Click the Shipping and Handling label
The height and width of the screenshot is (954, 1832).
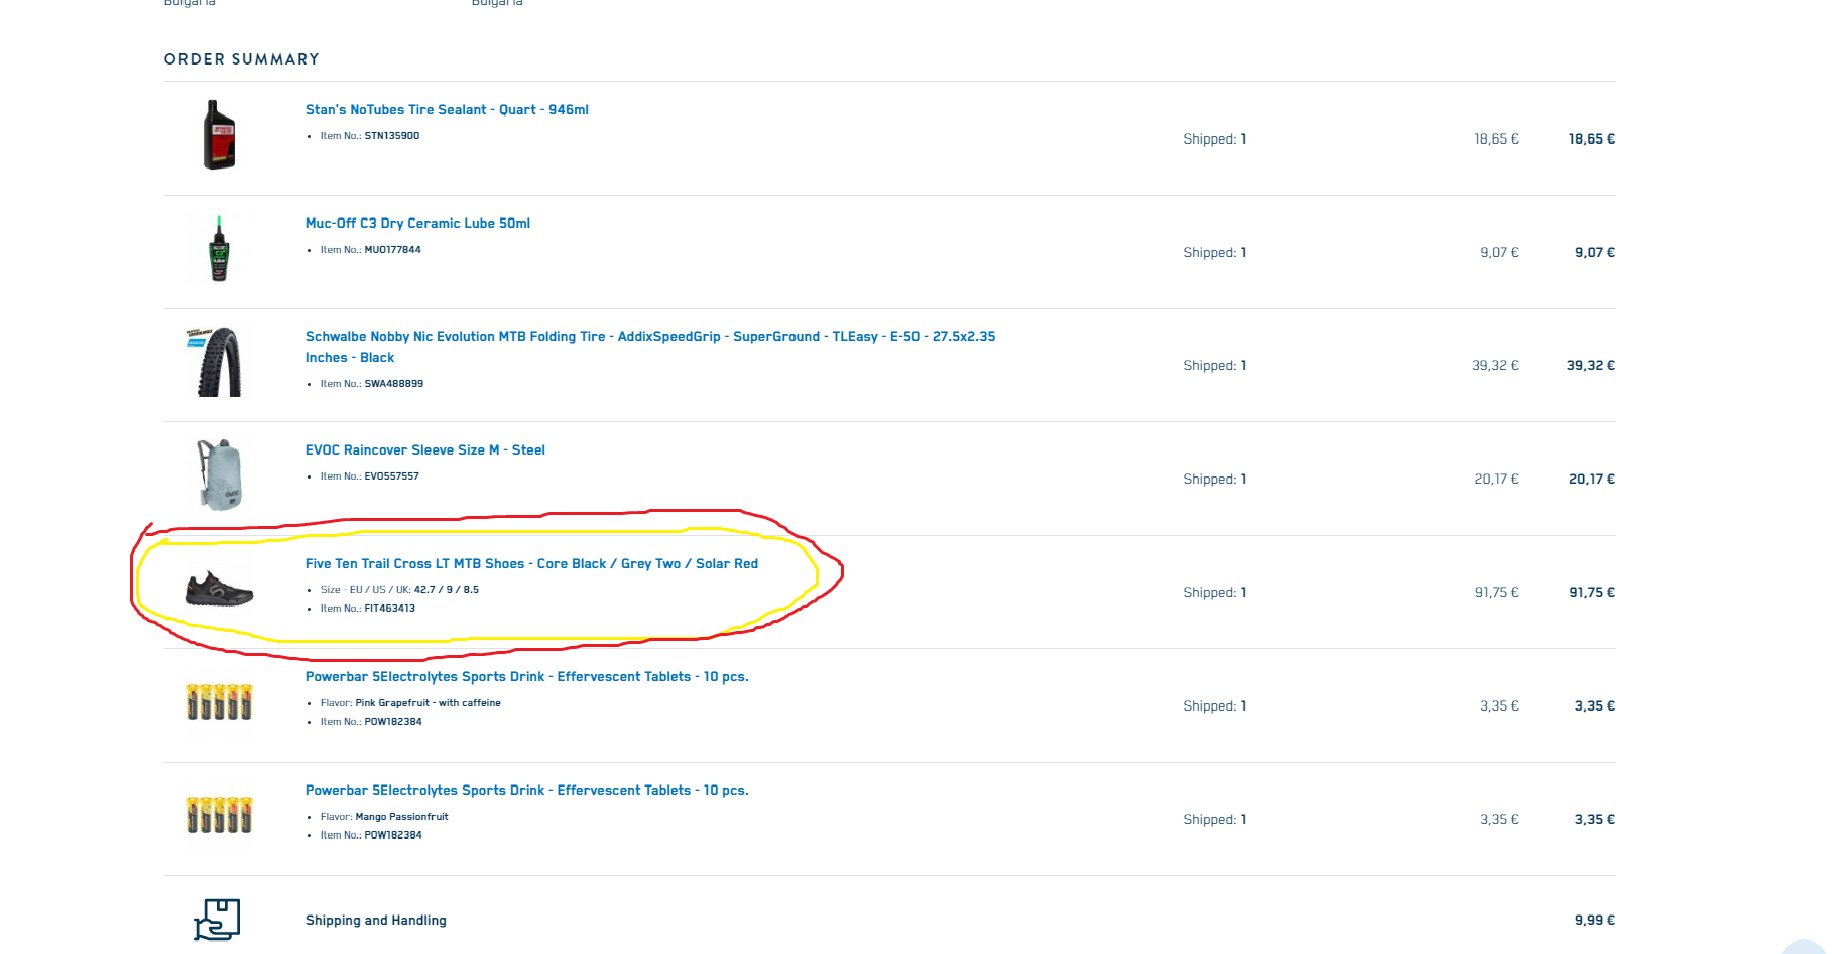[376, 921]
